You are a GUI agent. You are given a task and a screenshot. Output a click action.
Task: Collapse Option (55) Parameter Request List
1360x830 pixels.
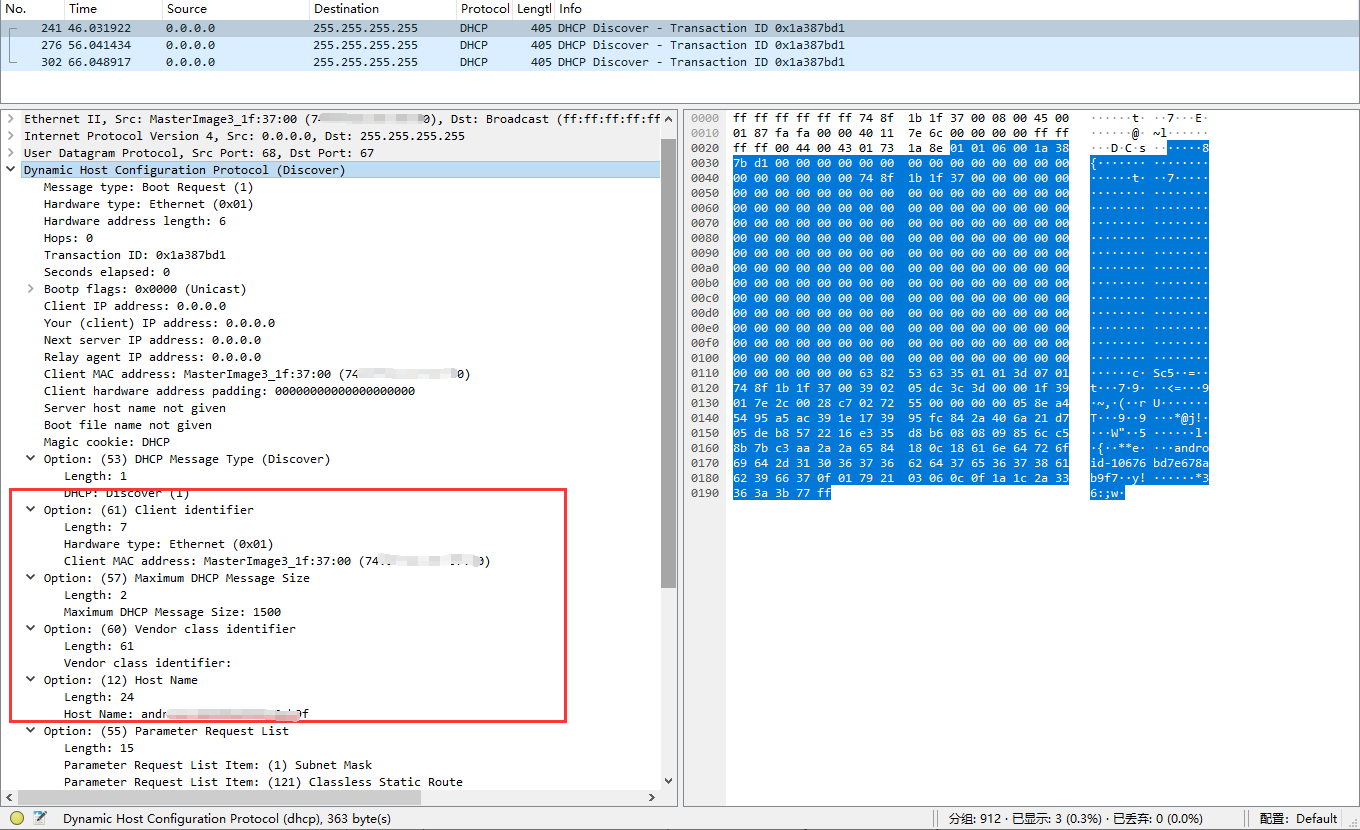tap(31, 731)
